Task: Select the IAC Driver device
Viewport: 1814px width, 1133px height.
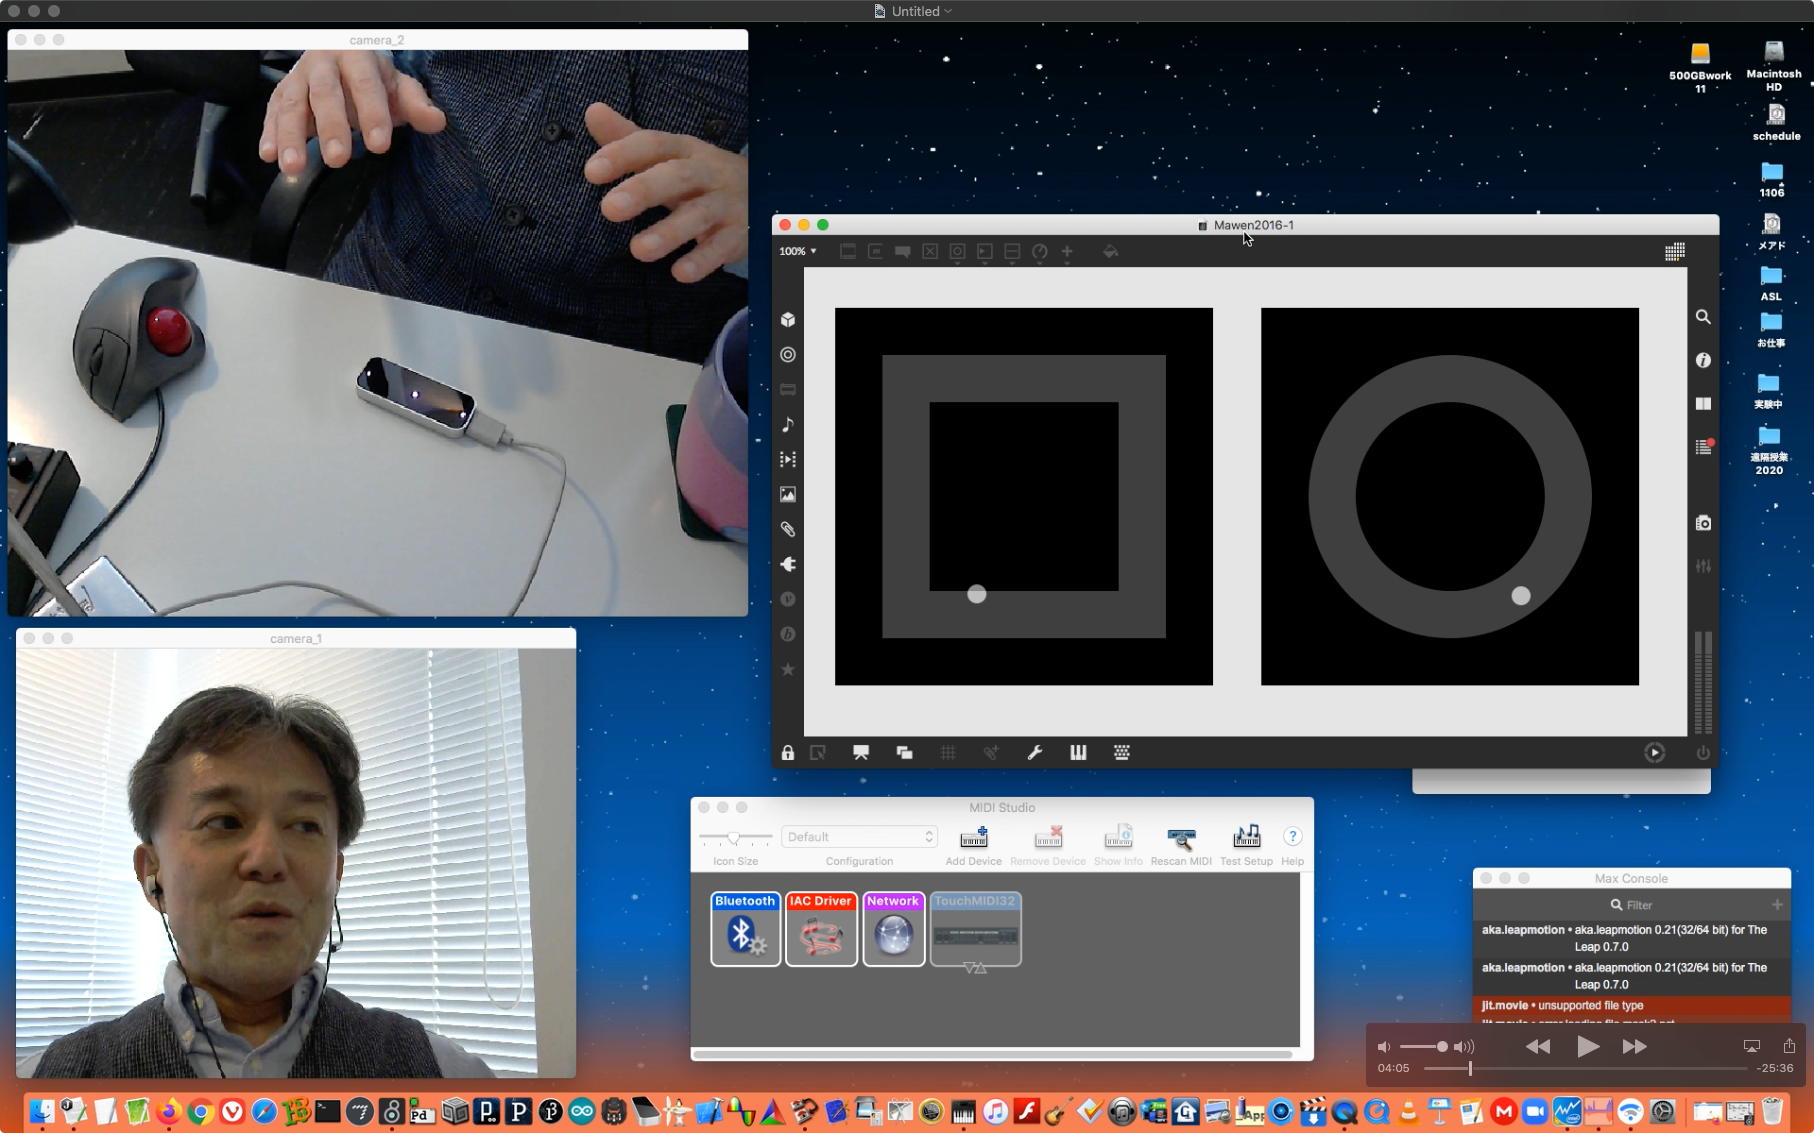Action: click(x=821, y=929)
